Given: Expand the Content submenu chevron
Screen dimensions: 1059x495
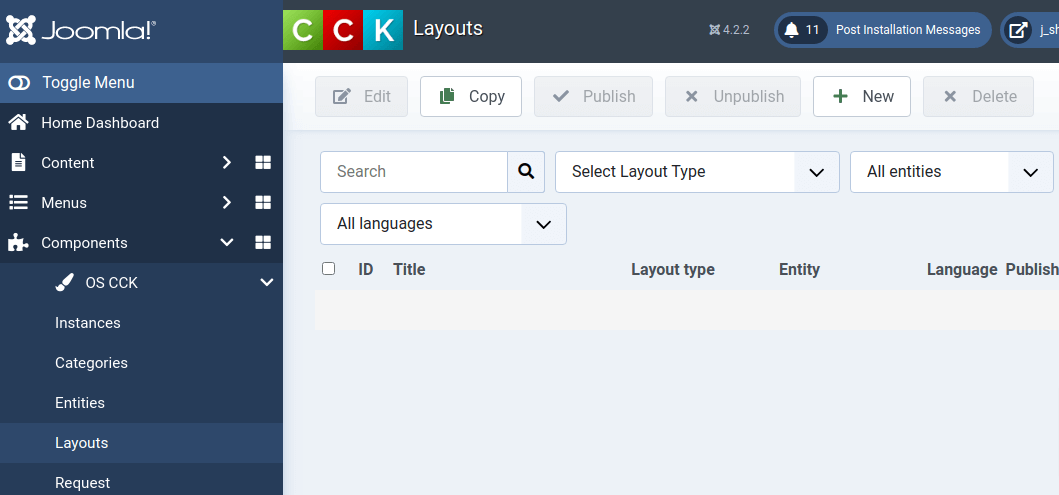Looking at the screenshot, I should pyautogui.click(x=227, y=163).
